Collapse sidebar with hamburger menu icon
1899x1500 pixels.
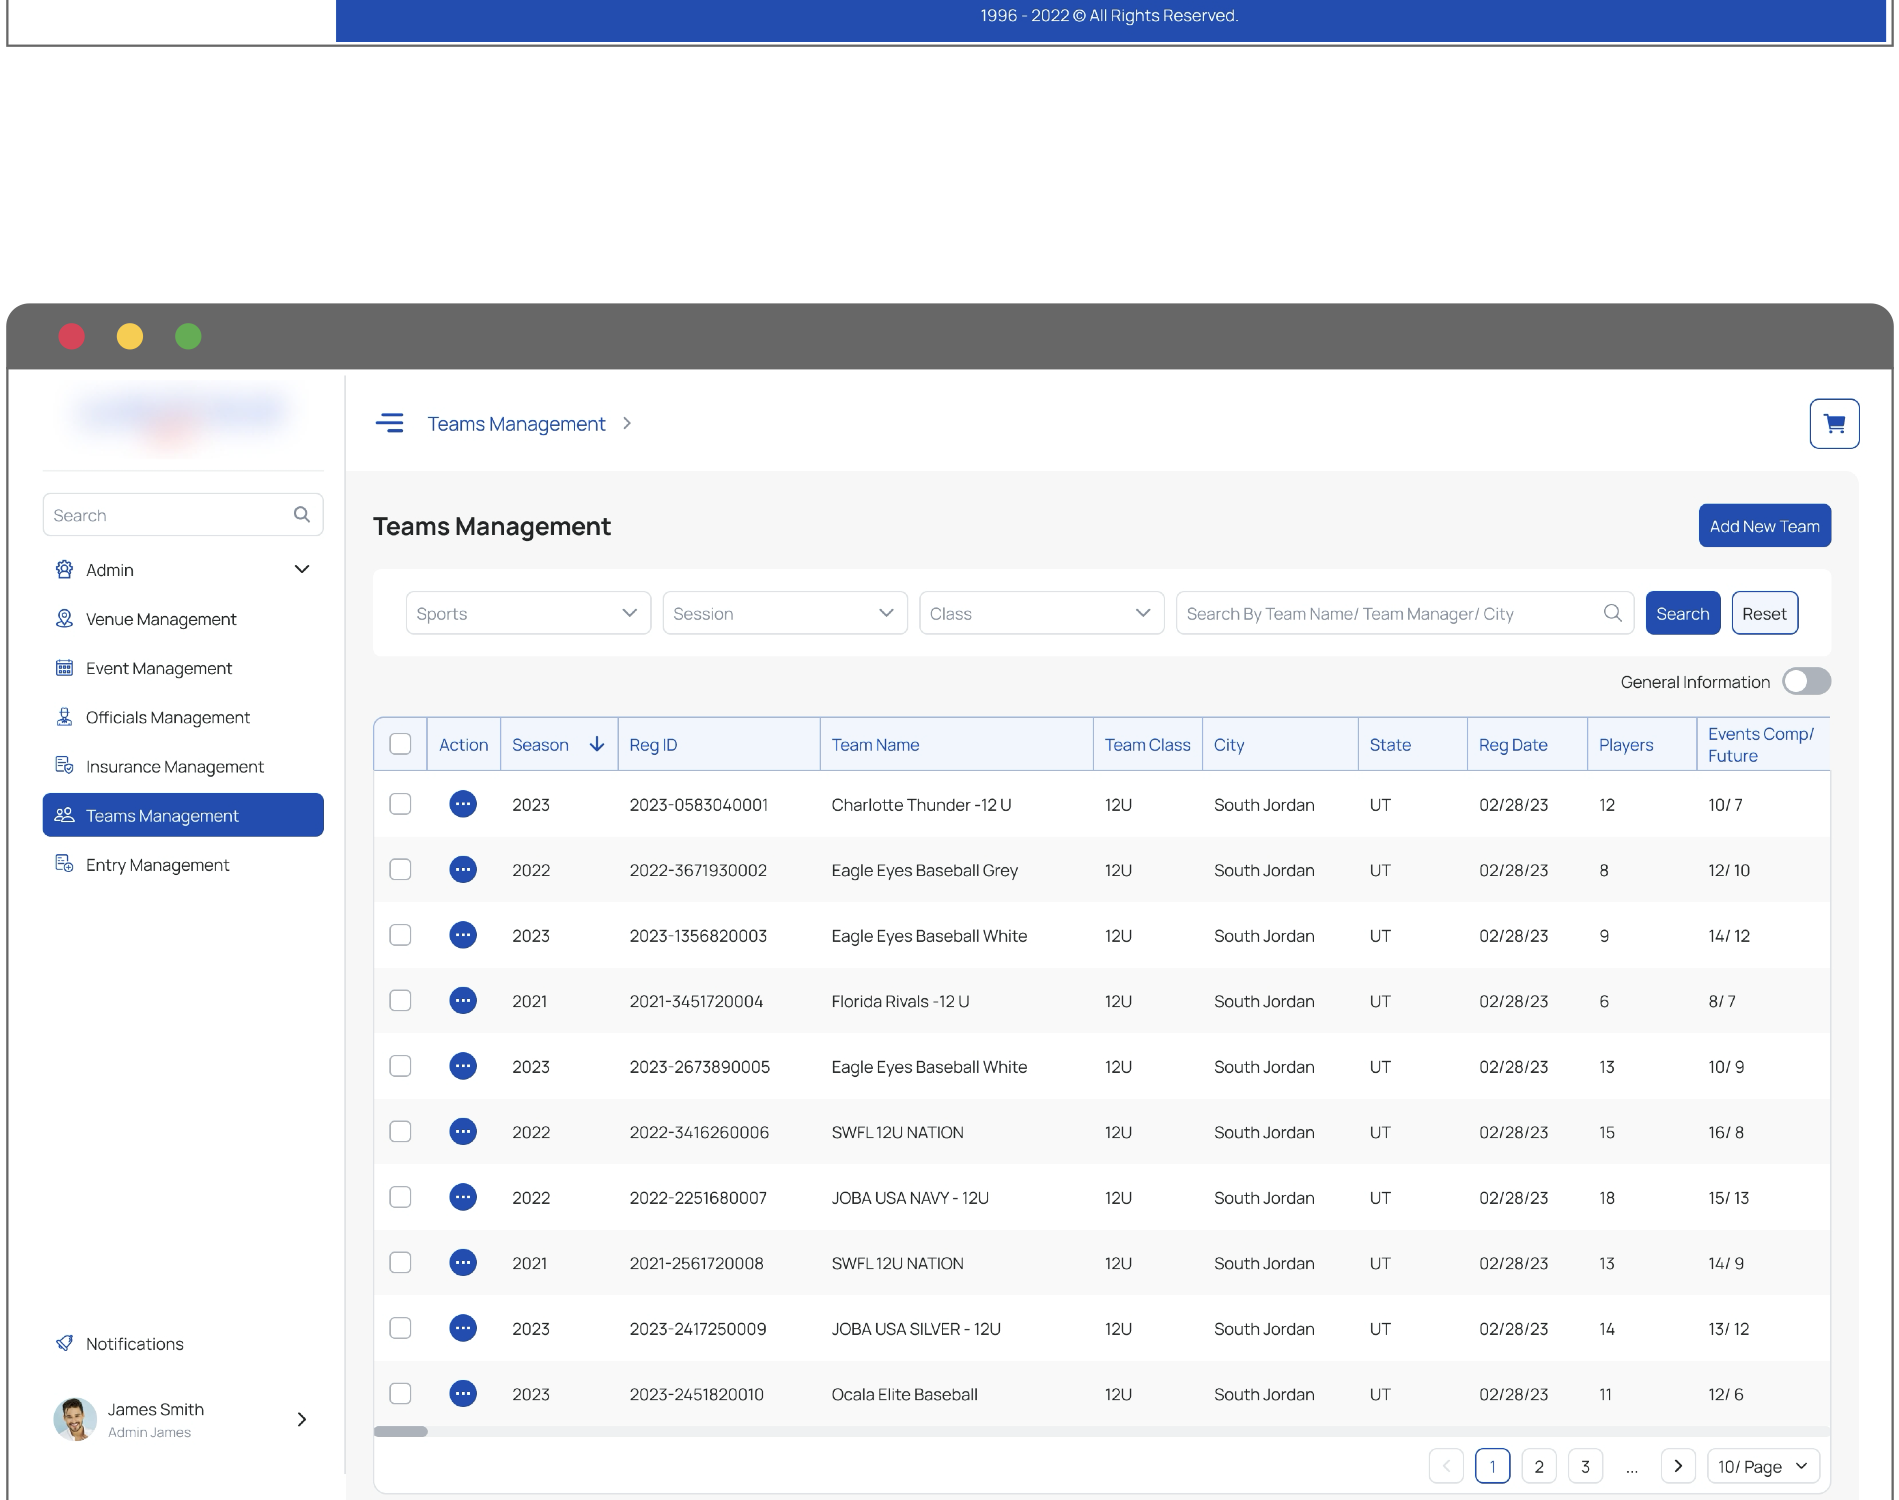(389, 424)
